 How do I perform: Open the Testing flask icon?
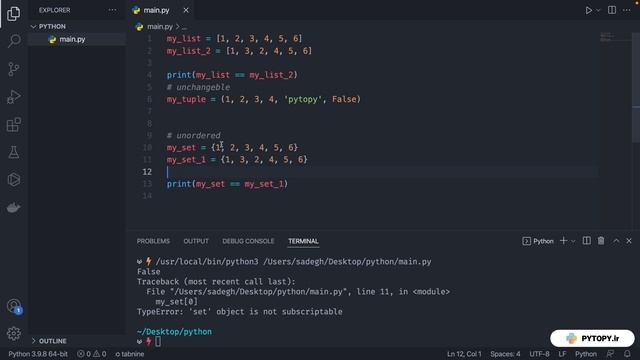pos(13,152)
